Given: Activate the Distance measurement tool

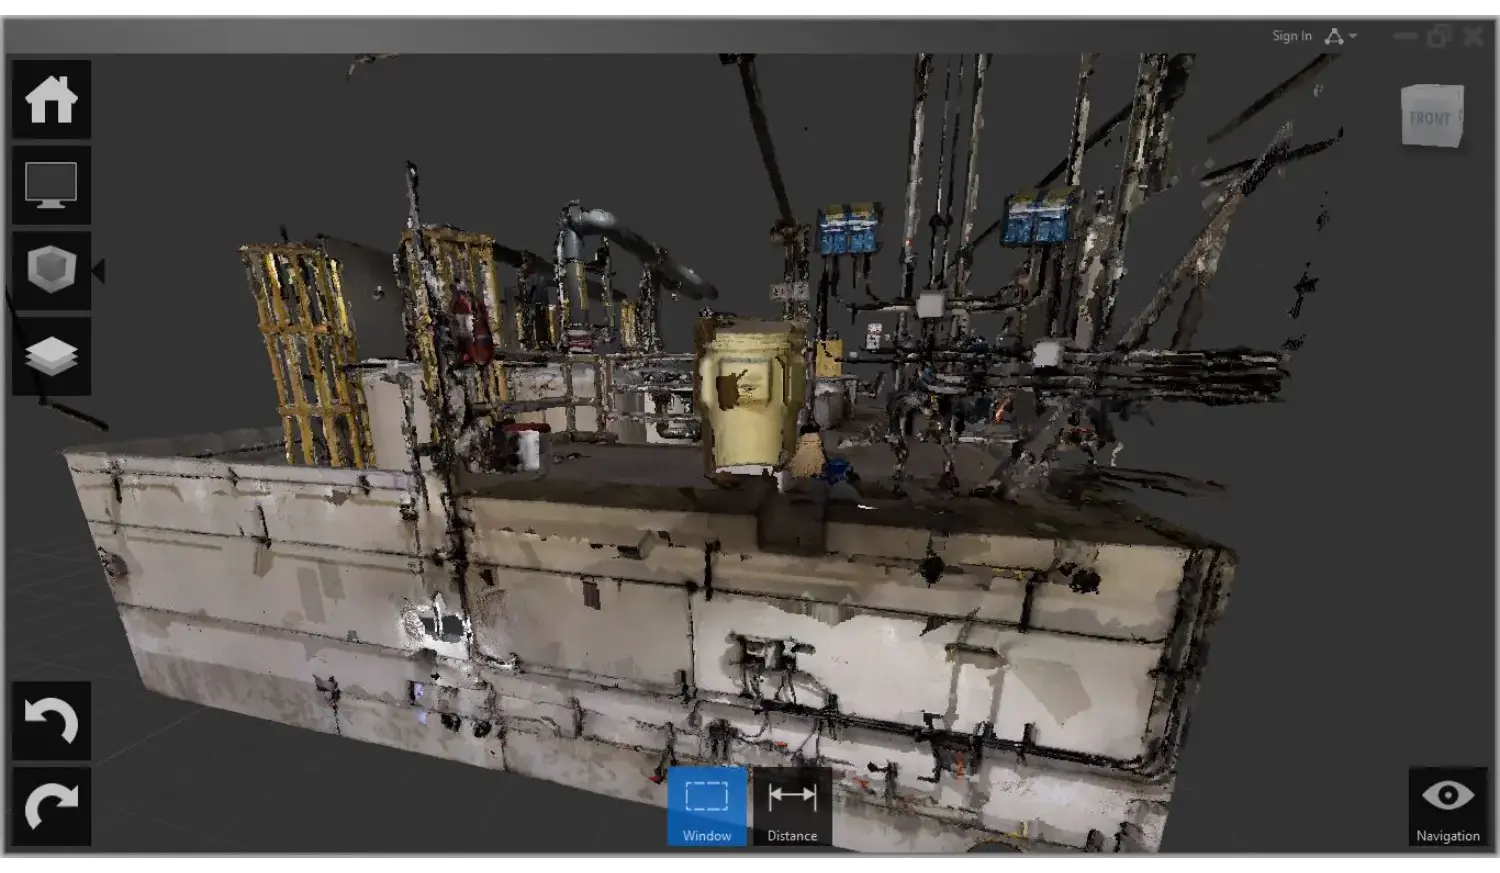Looking at the screenshot, I should point(792,806).
